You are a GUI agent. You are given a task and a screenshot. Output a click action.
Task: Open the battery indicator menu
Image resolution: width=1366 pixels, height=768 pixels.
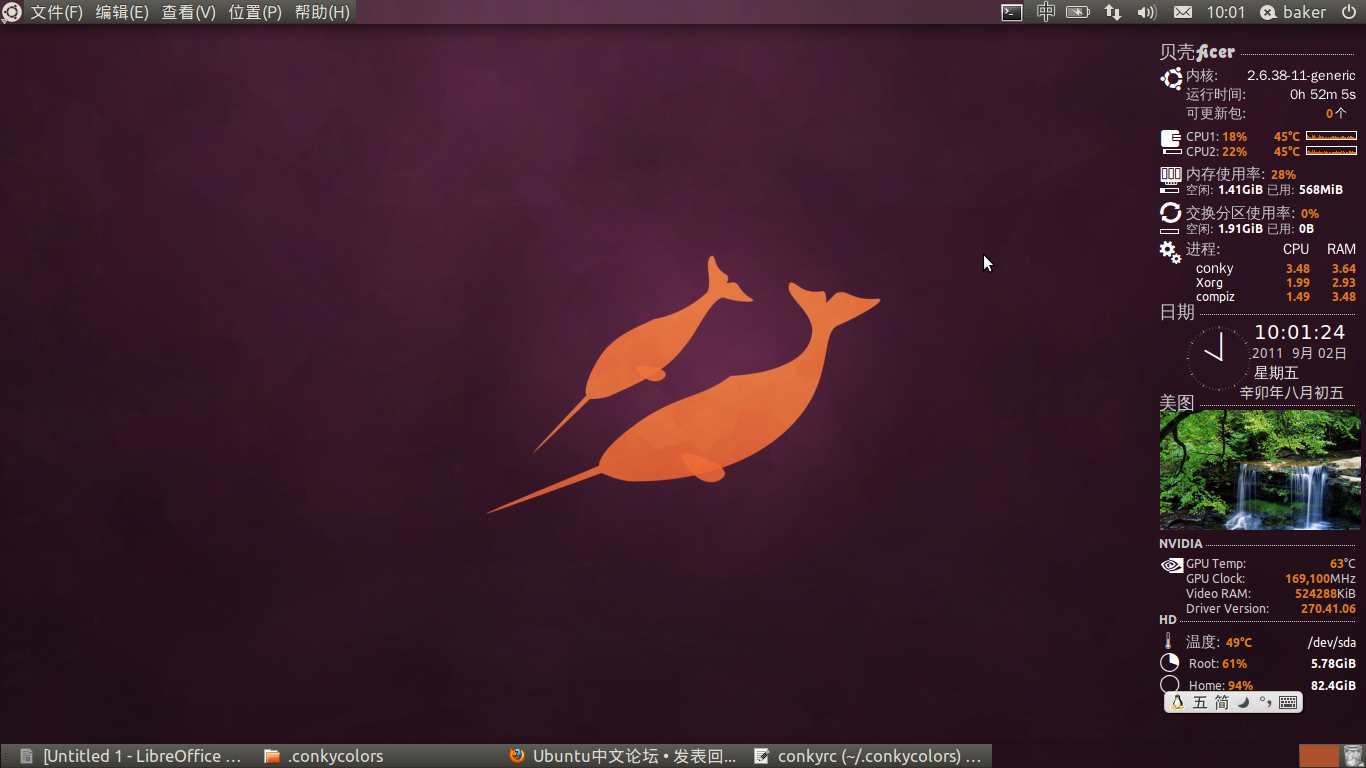pos(1078,12)
